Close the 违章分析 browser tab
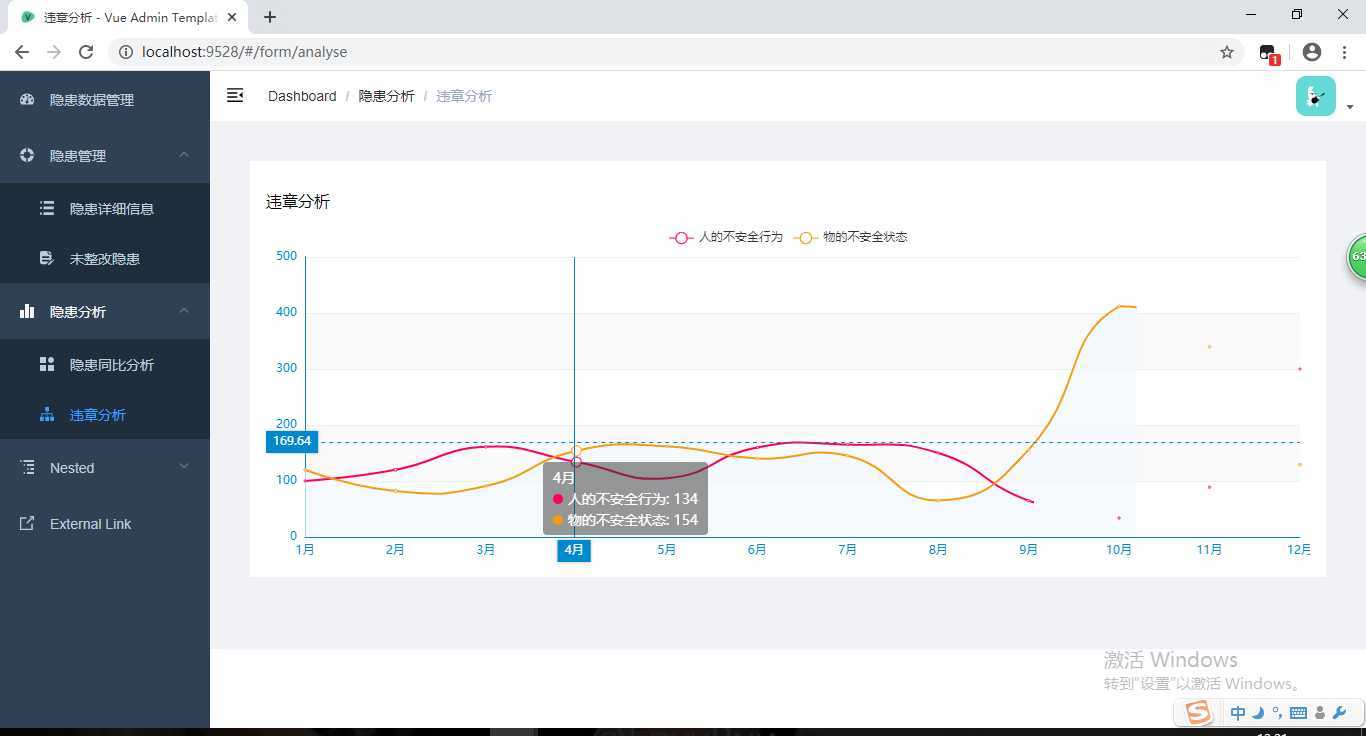Screen dimensions: 1366x736 click(x=233, y=17)
